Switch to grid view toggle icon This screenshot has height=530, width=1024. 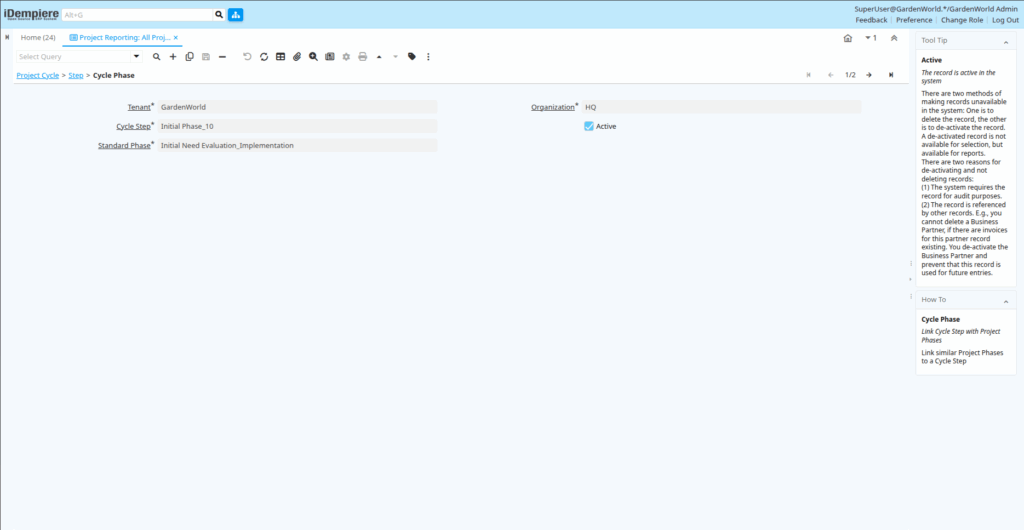[280, 57]
